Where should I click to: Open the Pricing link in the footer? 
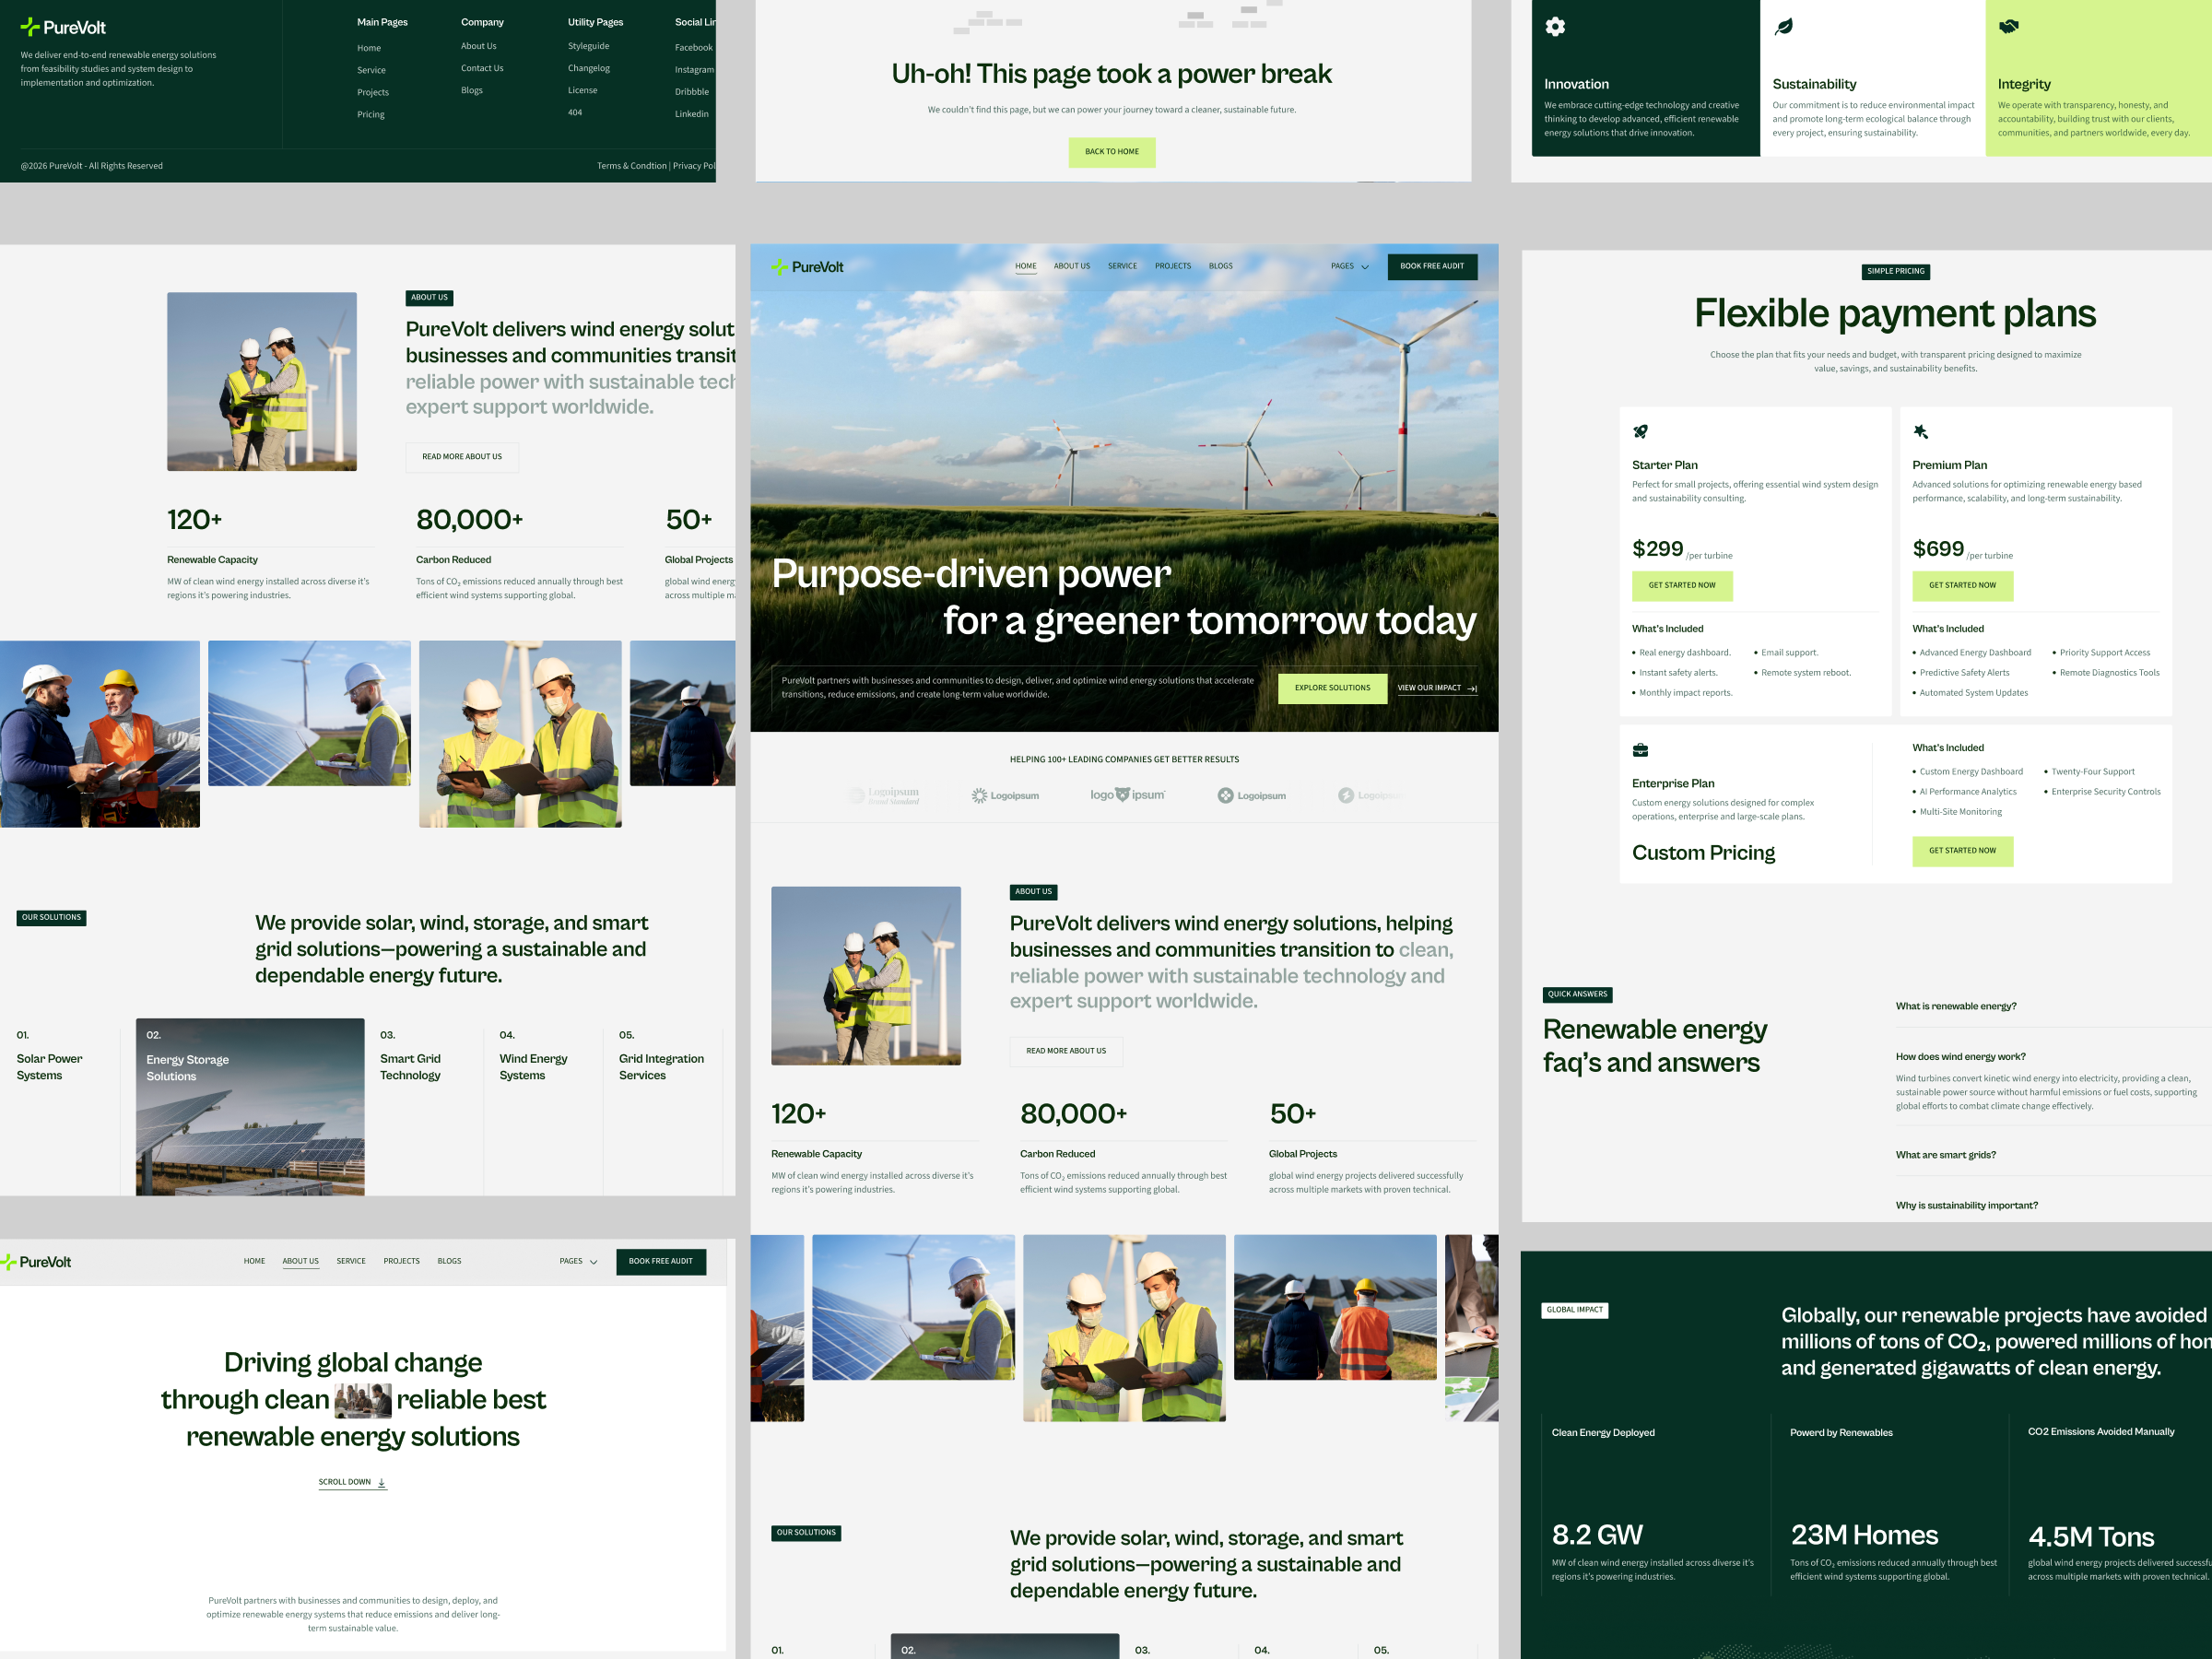tap(371, 114)
